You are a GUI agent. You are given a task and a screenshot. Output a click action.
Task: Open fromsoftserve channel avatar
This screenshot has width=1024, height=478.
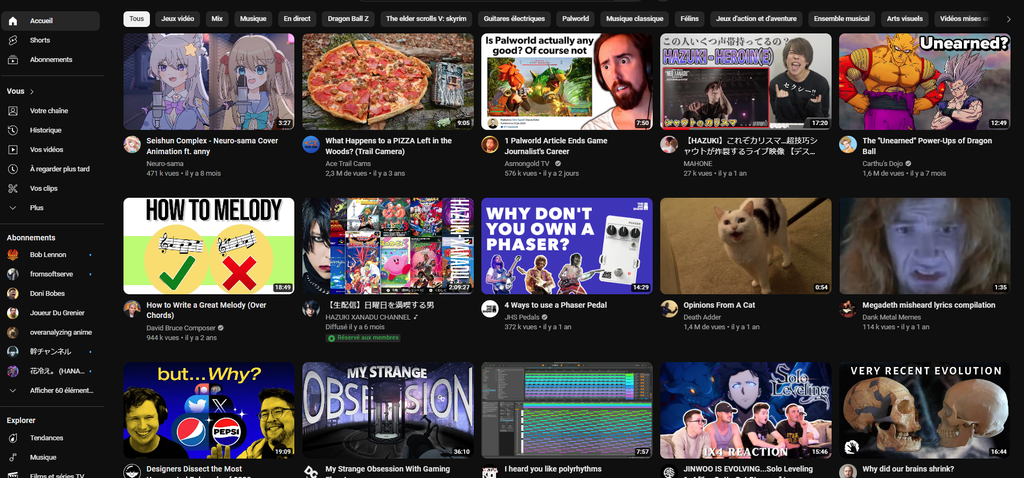point(12,274)
